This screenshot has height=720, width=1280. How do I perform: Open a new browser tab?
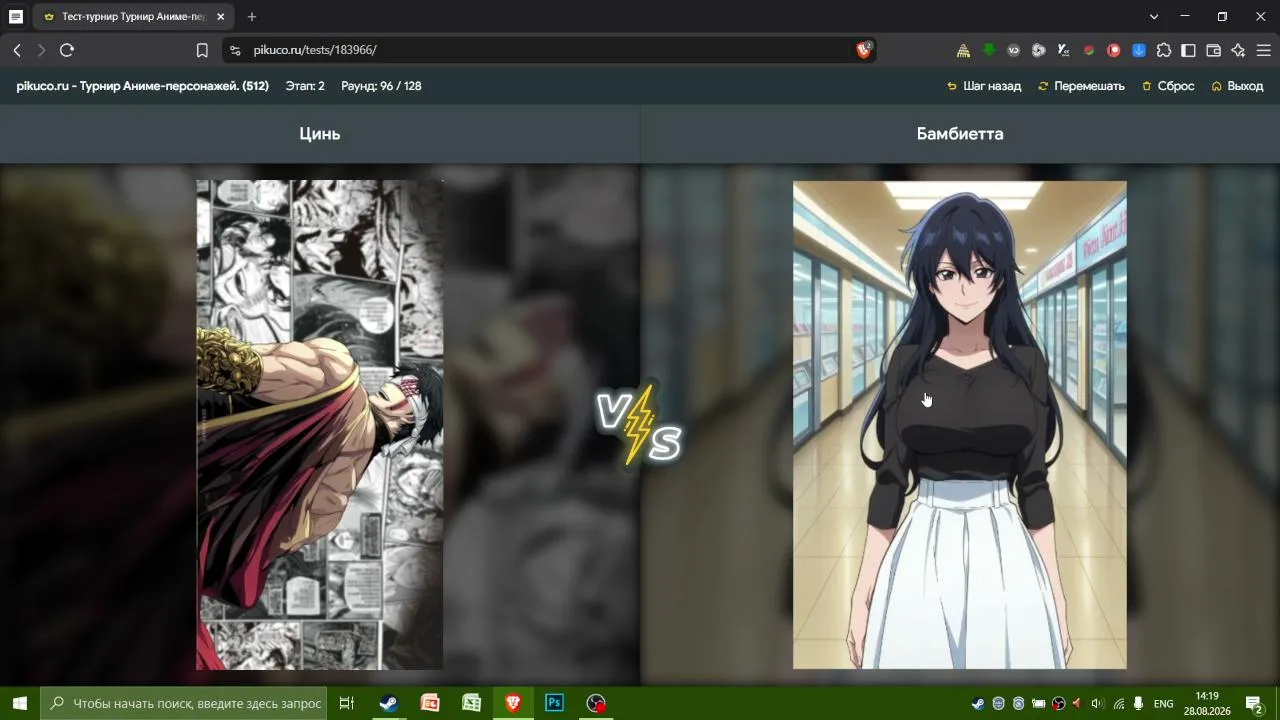[x=252, y=17]
